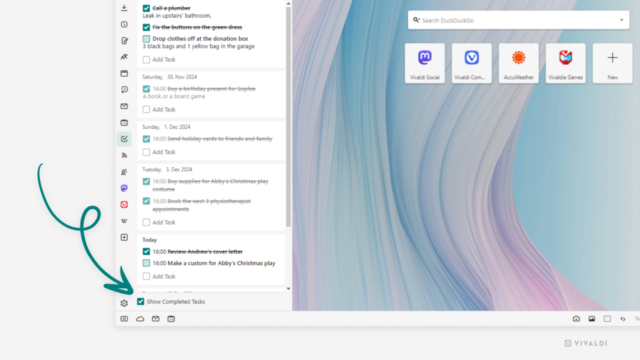Open the AccuWeather speed dial
The width and height of the screenshot is (640, 360).
coord(518,63)
